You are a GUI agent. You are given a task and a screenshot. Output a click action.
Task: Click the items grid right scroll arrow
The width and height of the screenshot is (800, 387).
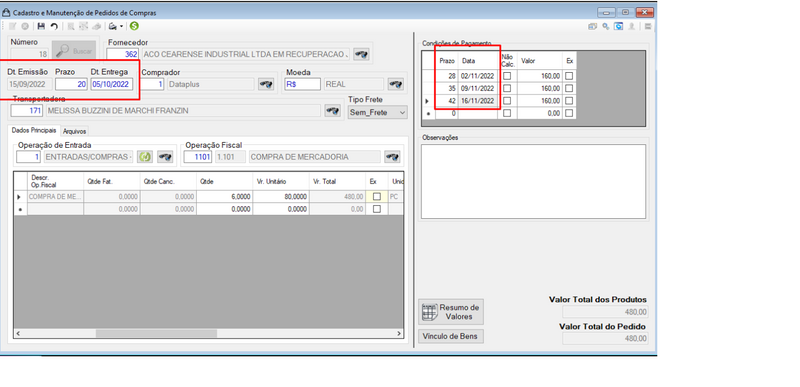399,333
